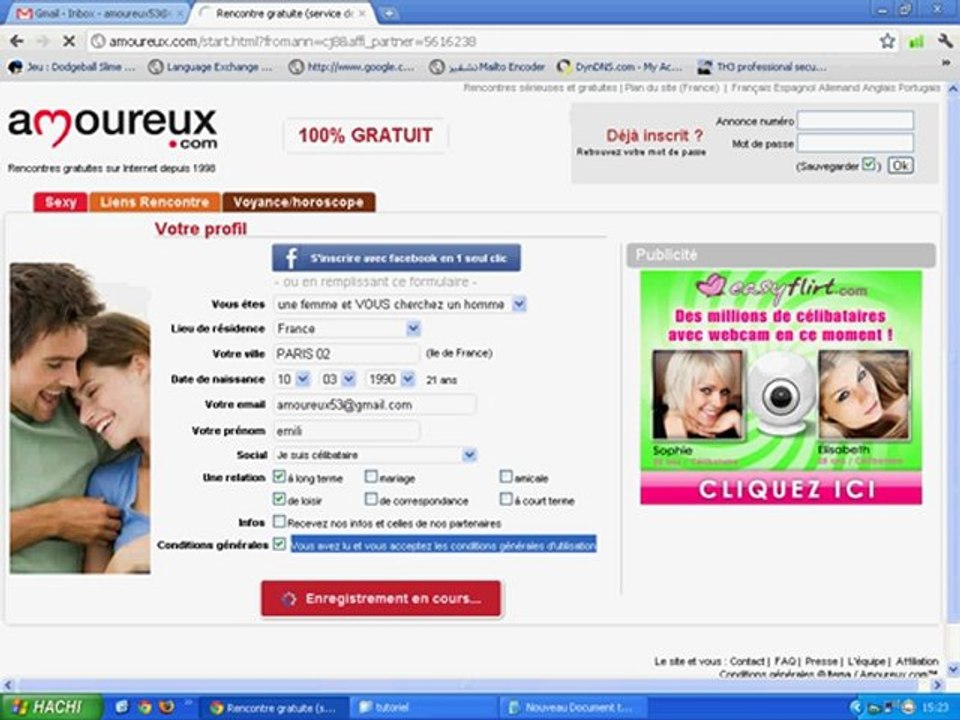Click the webcam image in easyflirt ad

[781, 395]
